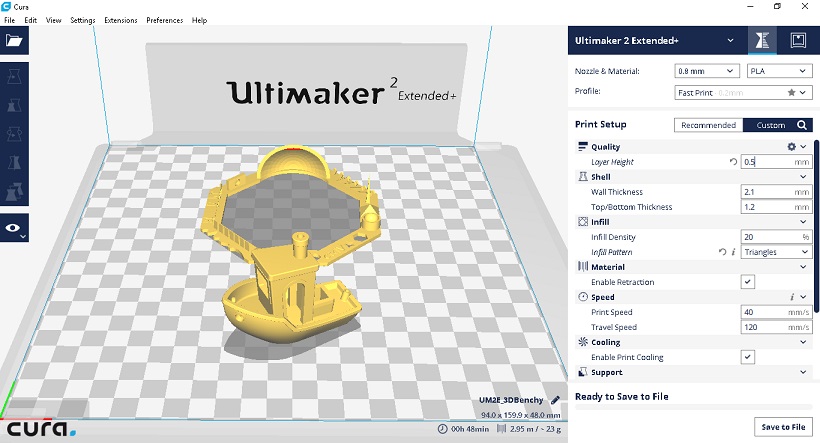Click the profile star icon
The height and width of the screenshot is (443, 820).
791,93
